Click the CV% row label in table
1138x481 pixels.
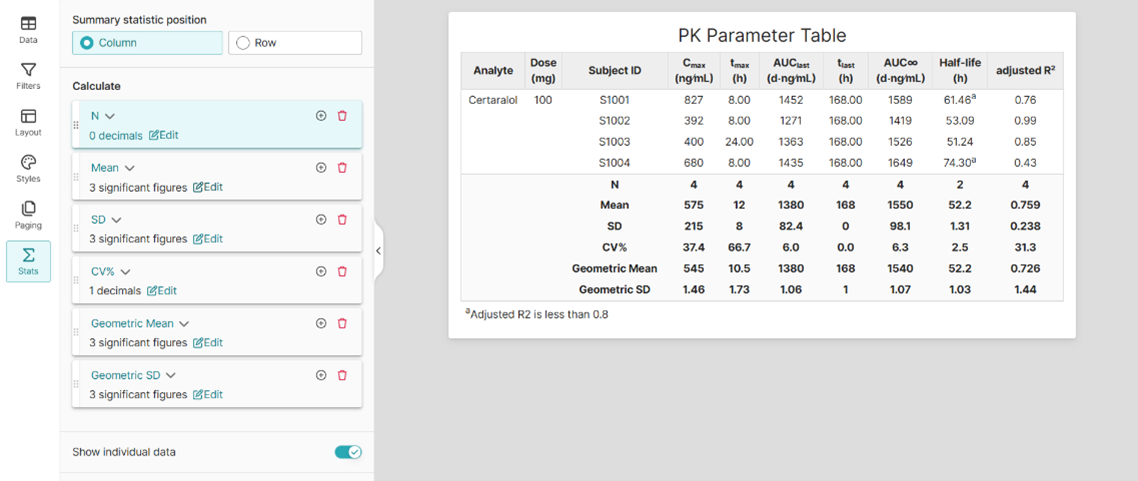[x=615, y=247]
